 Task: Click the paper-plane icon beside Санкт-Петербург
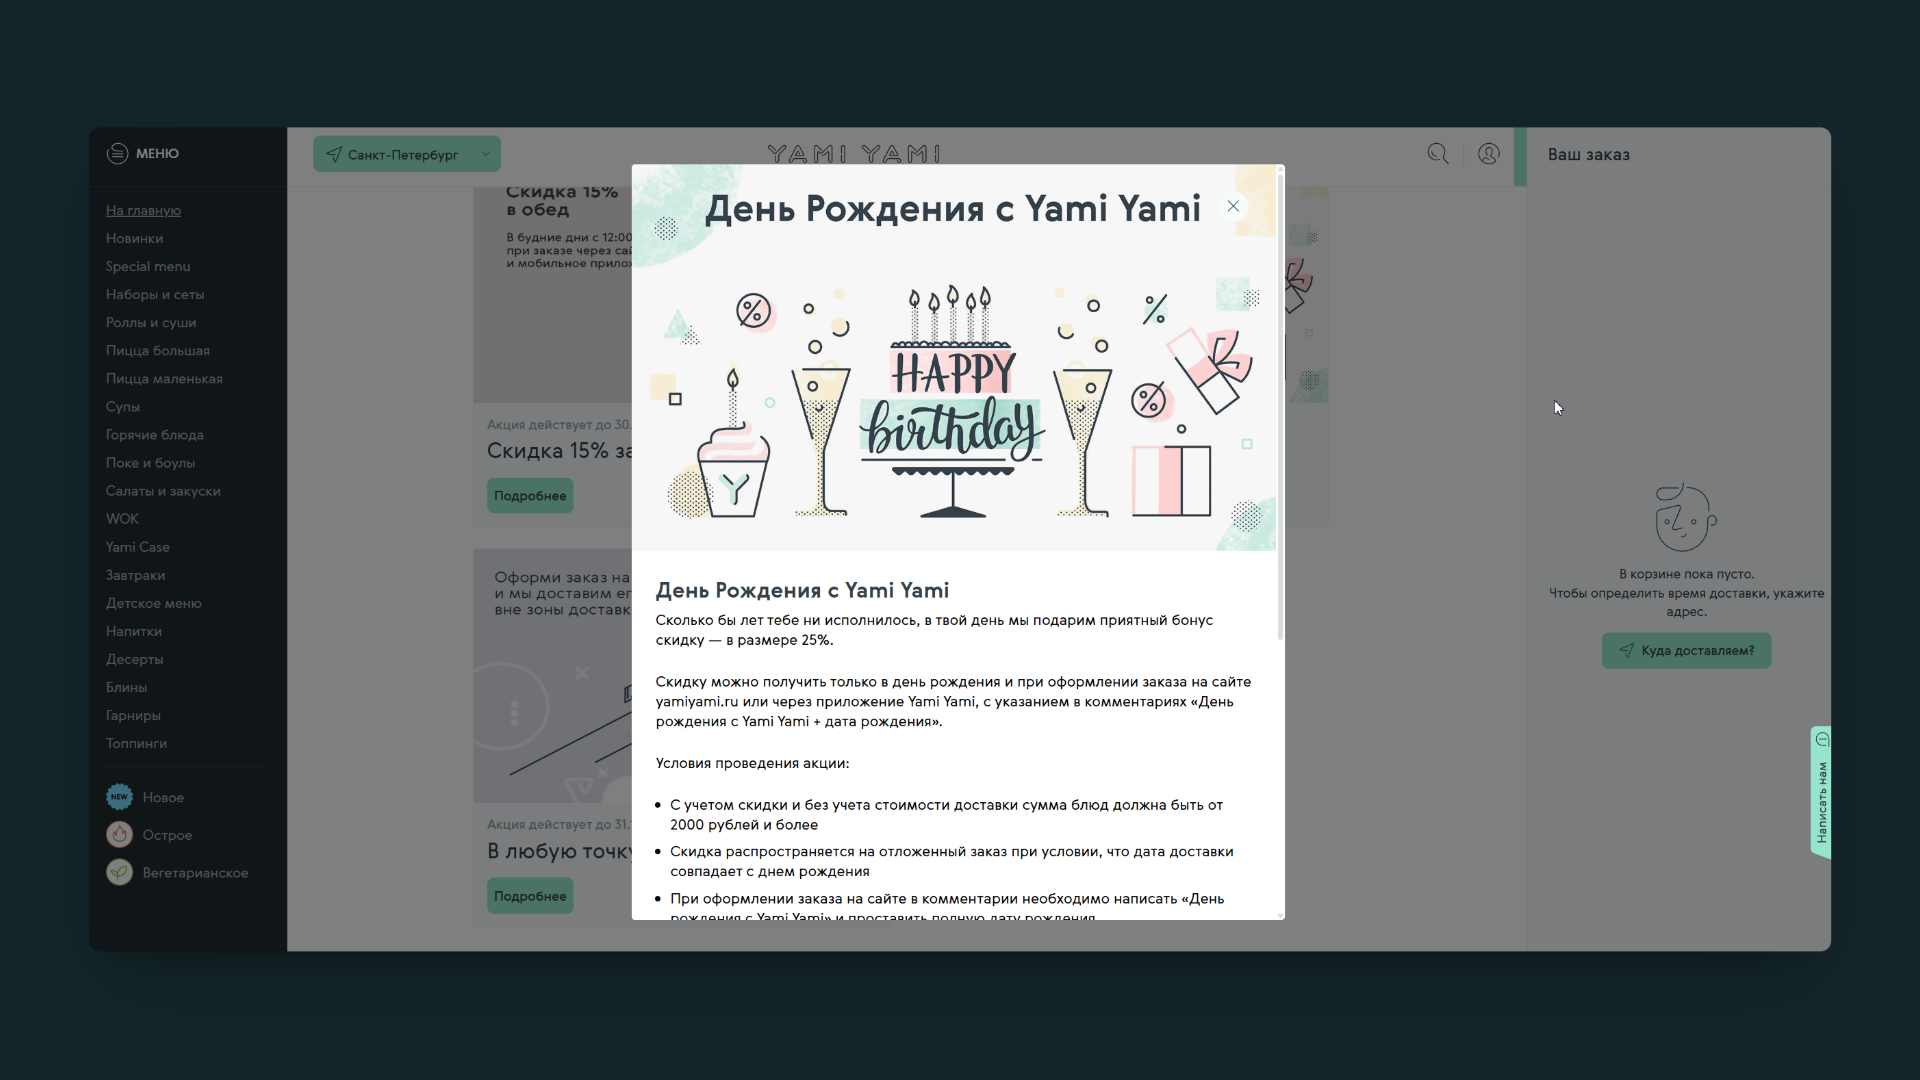pyautogui.click(x=334, y=153)
